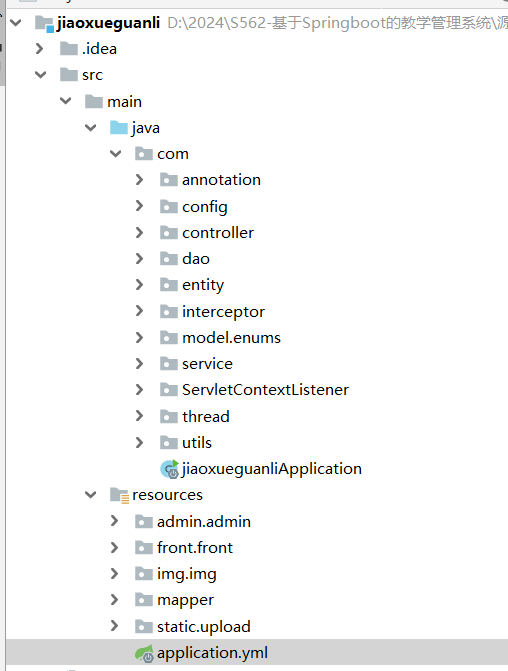Collapse the jiaoxueguanli project root chevron
Viewport: 508px width, 671px height.
coord(16,22)
